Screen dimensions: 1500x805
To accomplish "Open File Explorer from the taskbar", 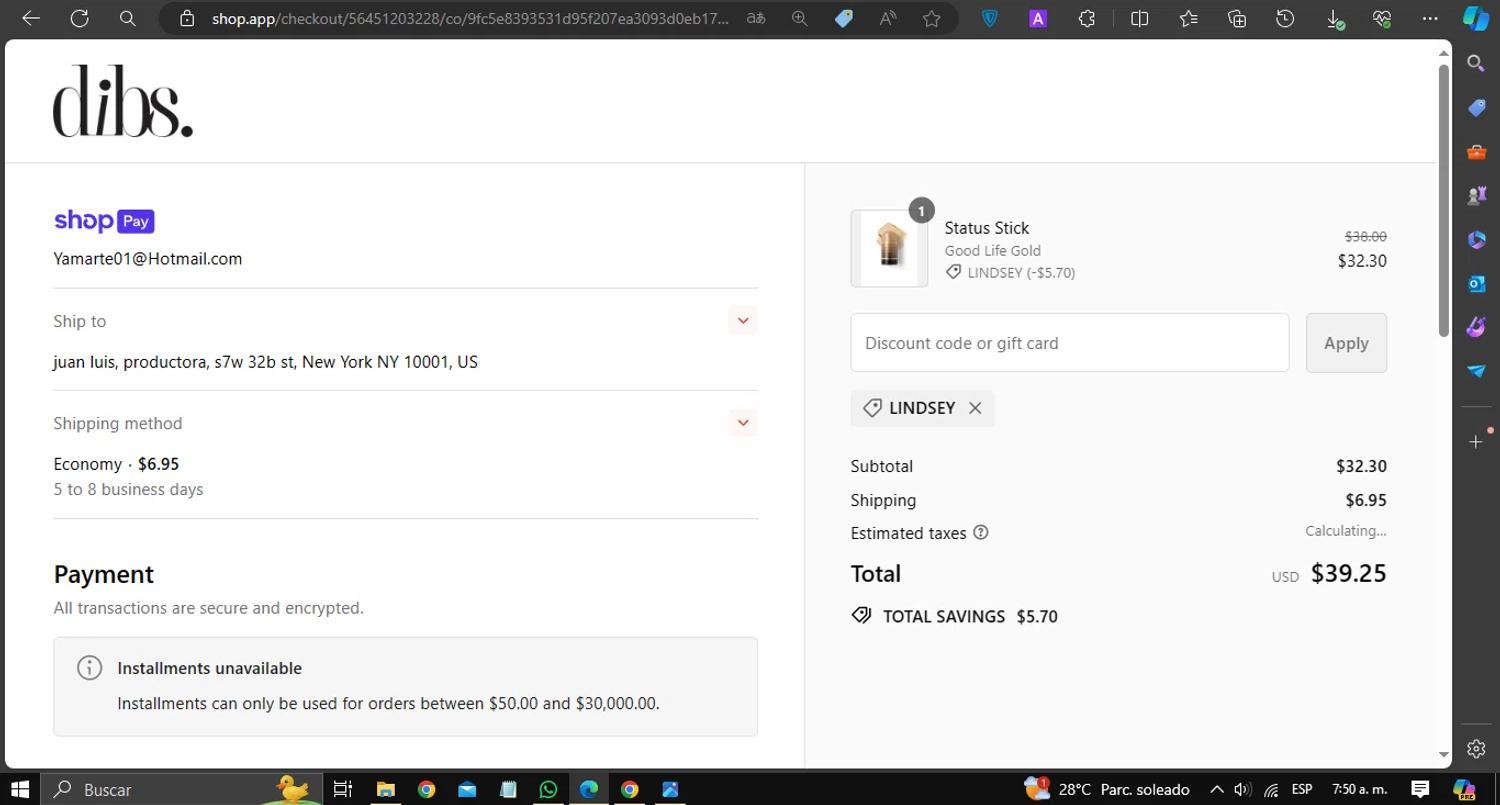I will [385, 789].
